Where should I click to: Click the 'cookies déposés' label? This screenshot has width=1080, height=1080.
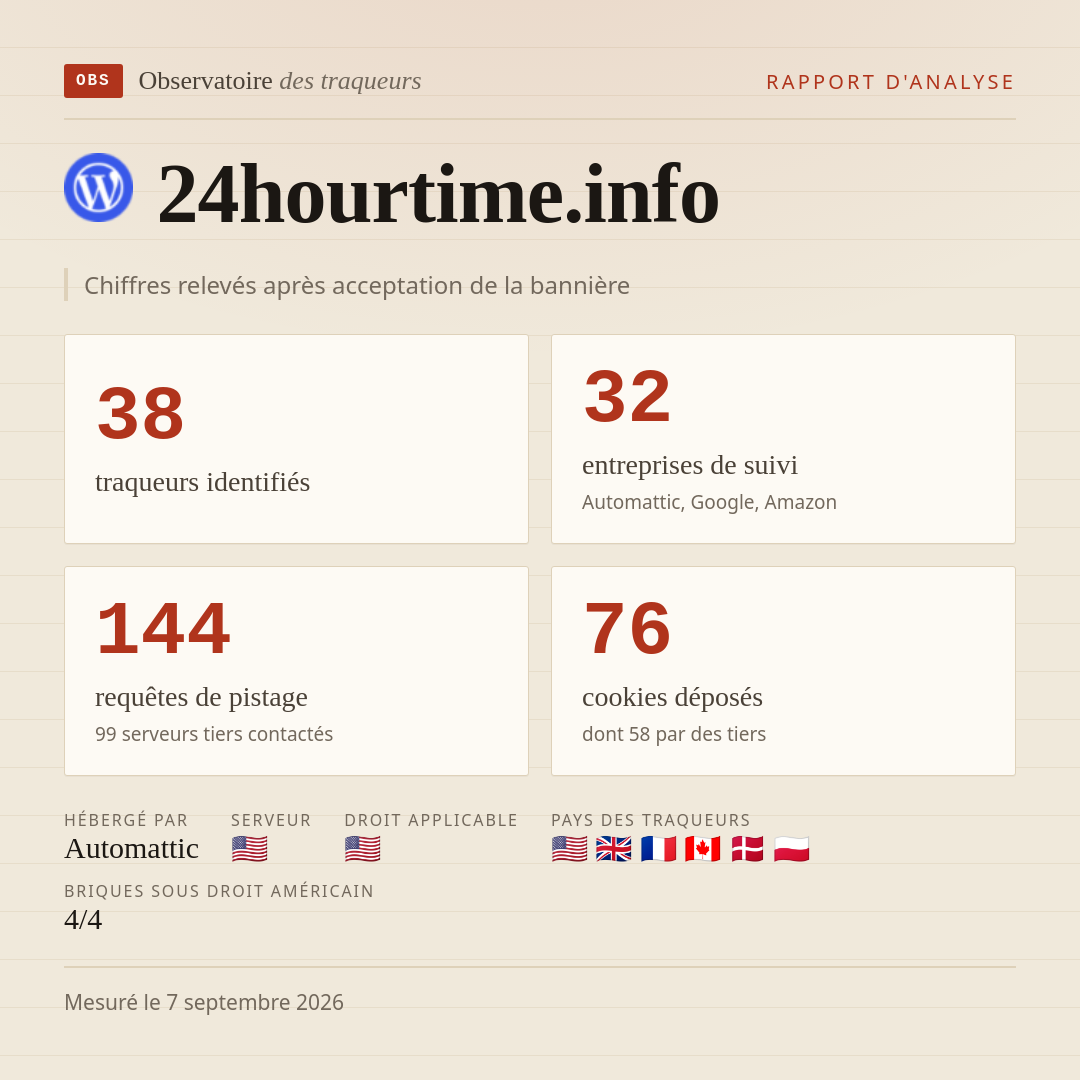click(x=672, y=697)
